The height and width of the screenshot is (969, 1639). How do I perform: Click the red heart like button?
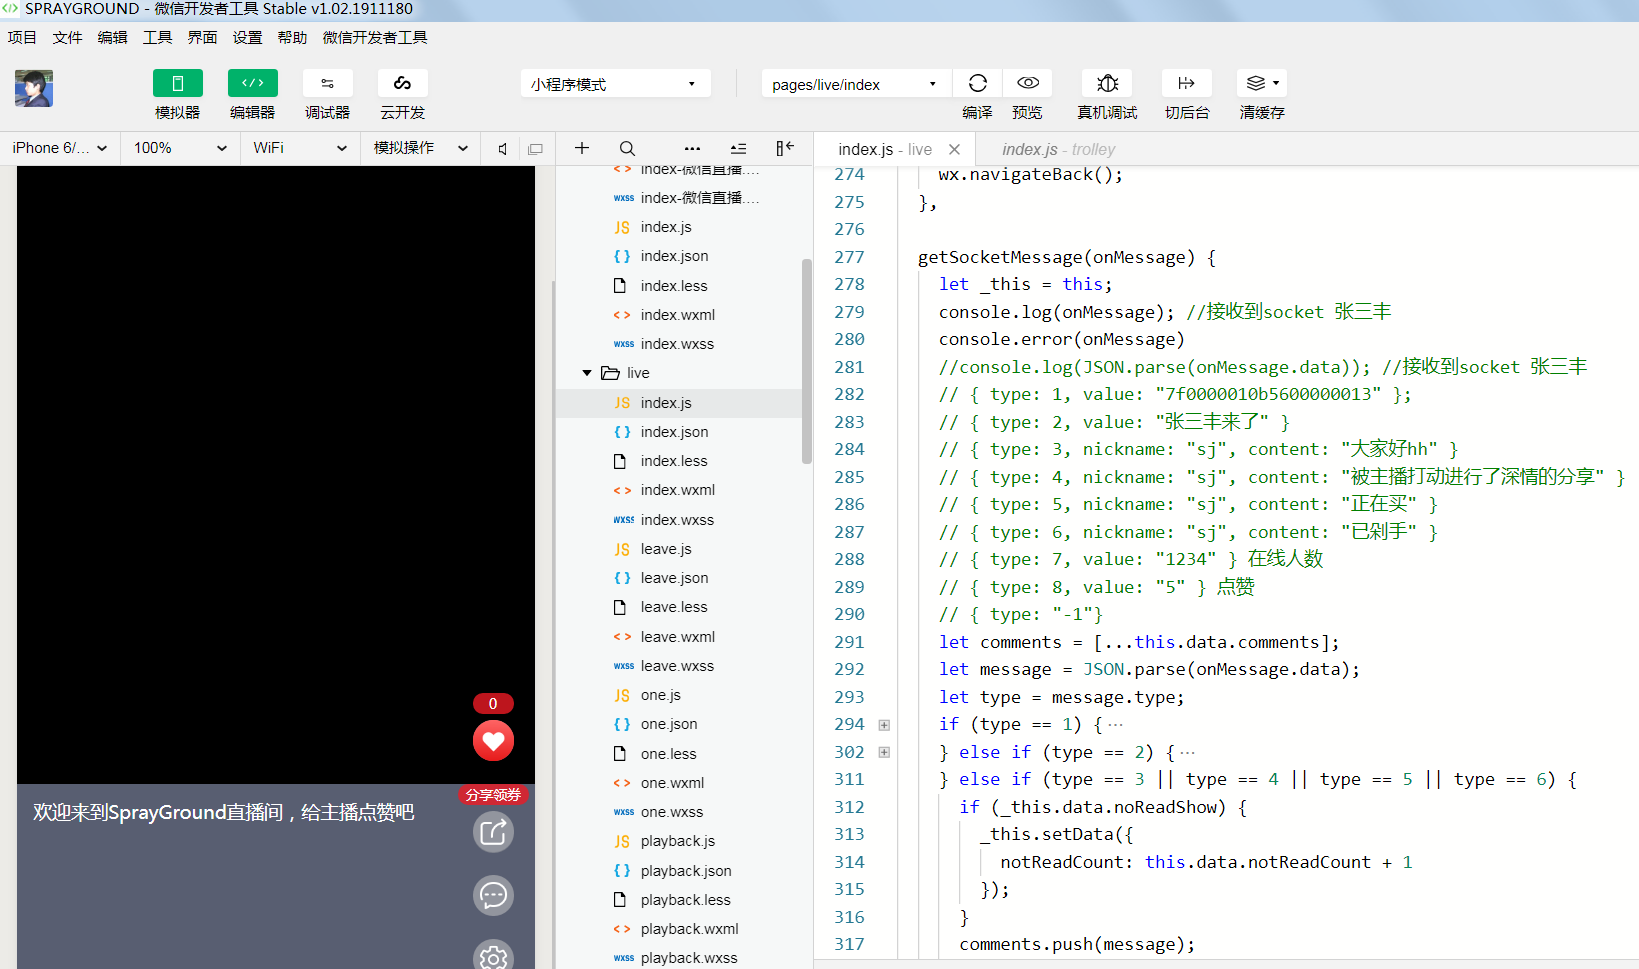[493, 741]
